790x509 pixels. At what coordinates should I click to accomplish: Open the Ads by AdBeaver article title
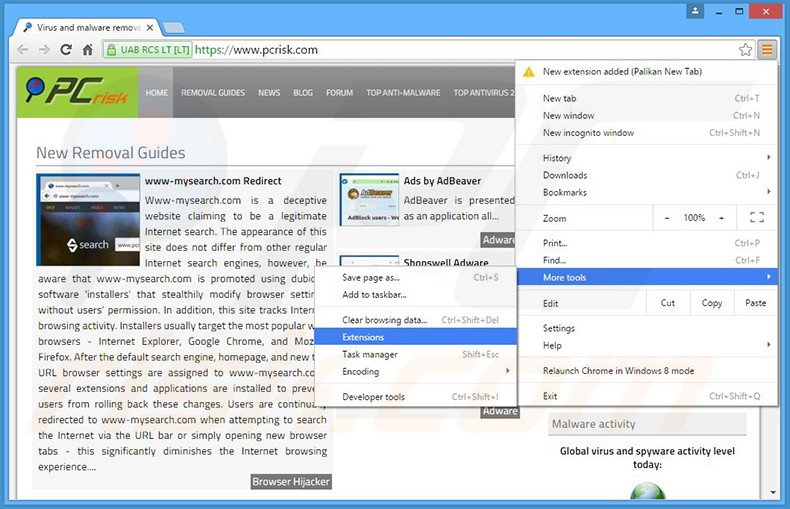pos(442,181)
